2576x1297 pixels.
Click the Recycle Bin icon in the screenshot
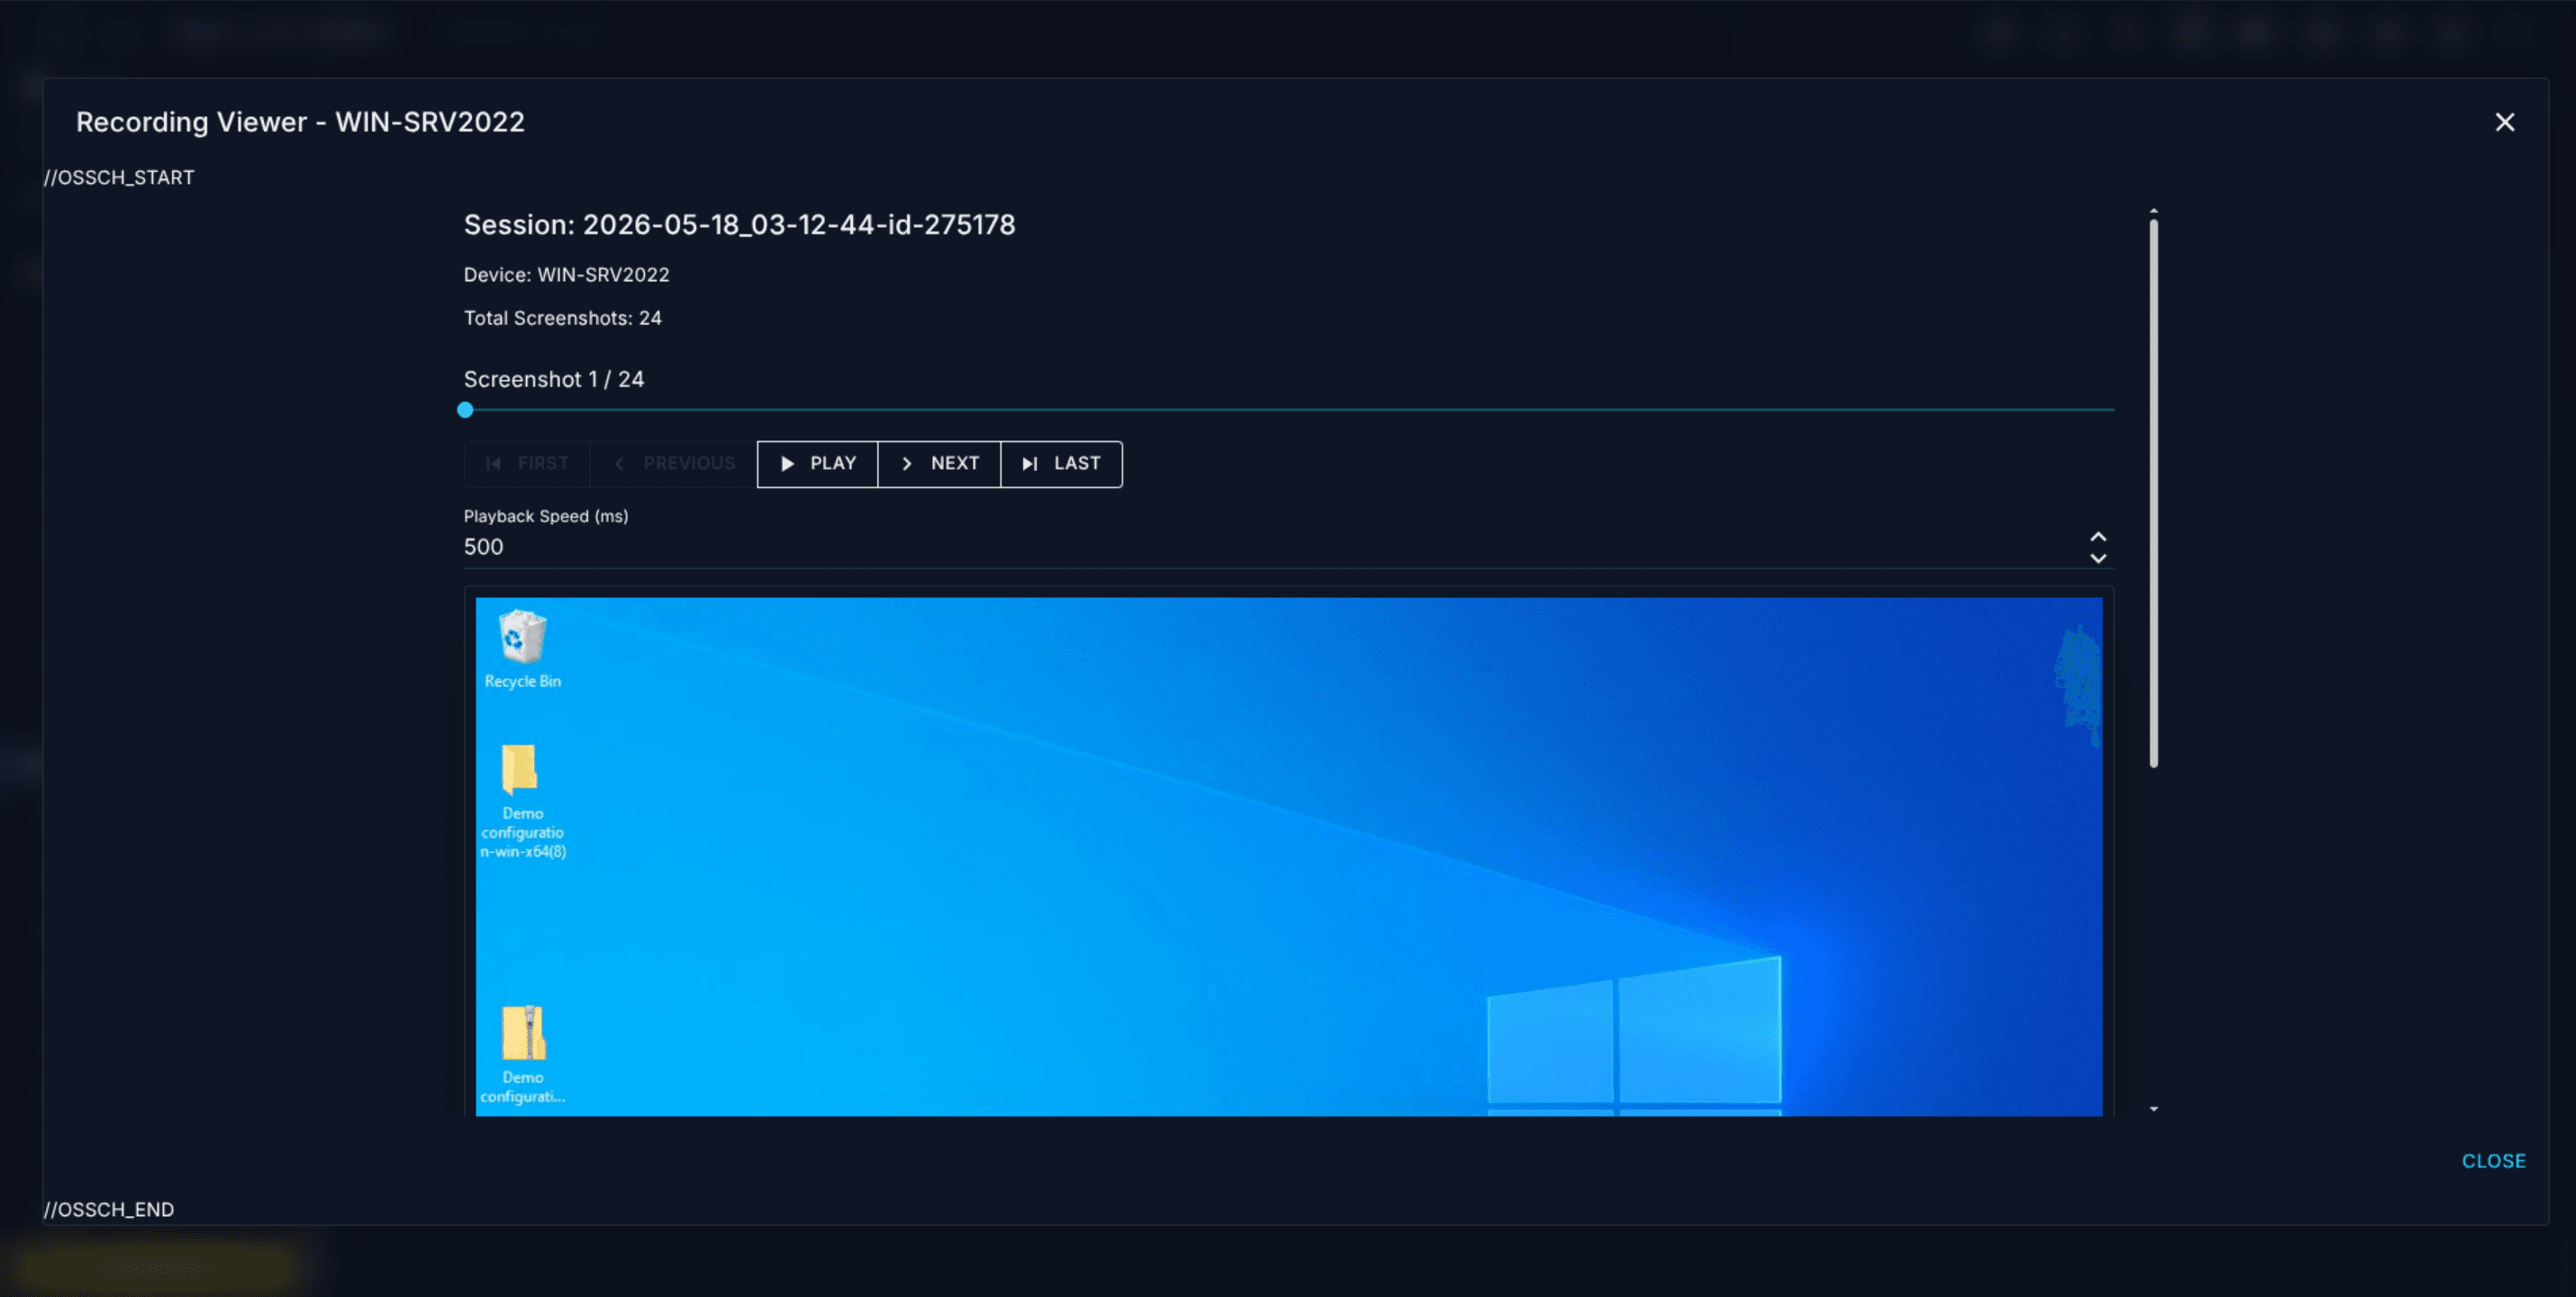522,650
